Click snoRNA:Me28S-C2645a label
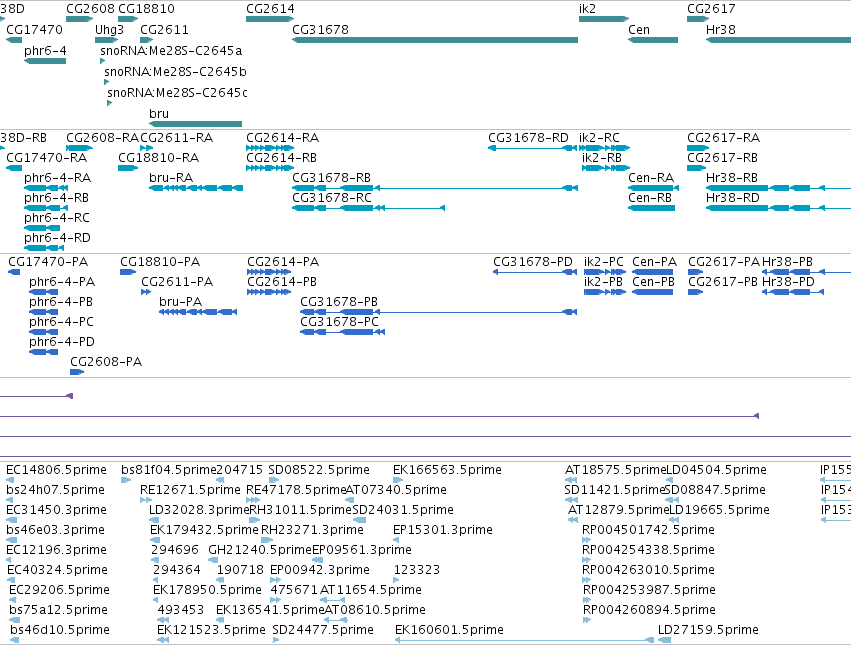 point(171,50)
